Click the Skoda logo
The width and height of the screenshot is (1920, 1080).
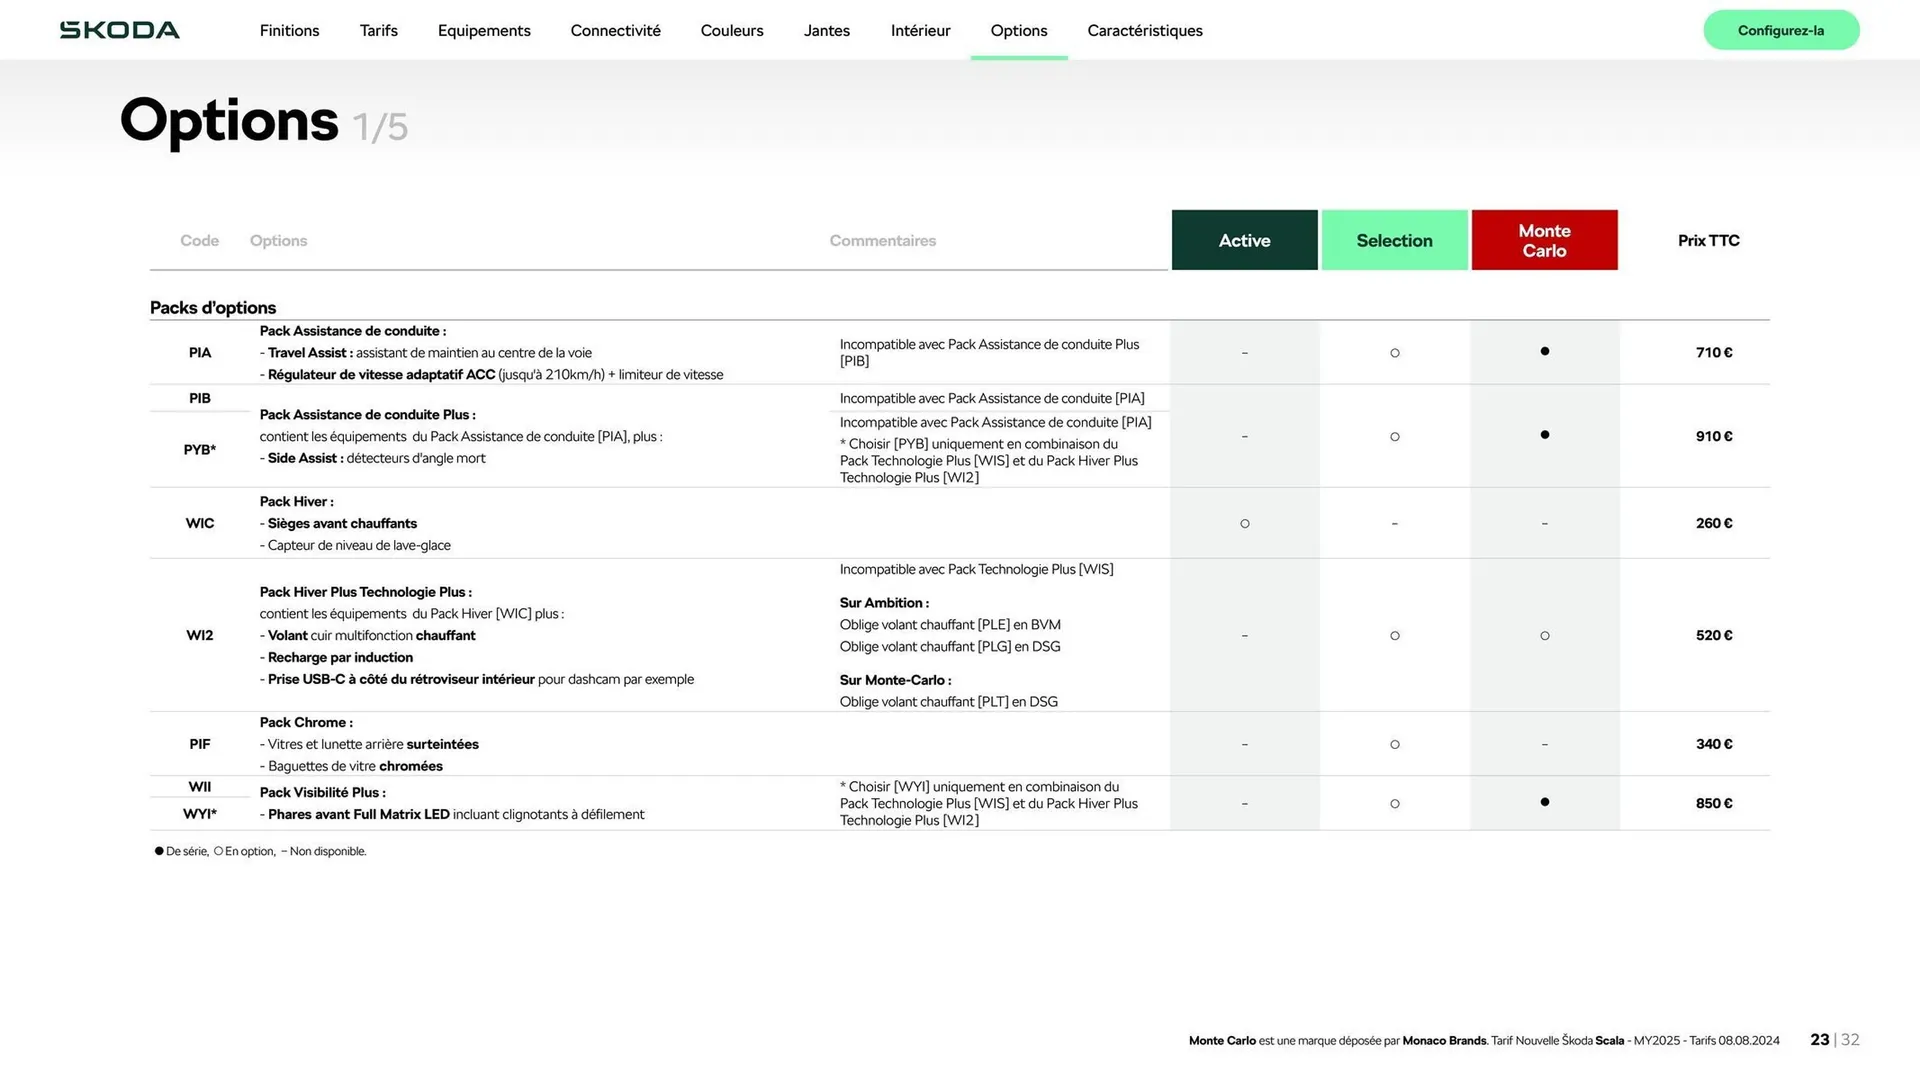click(x=120, y=30)
